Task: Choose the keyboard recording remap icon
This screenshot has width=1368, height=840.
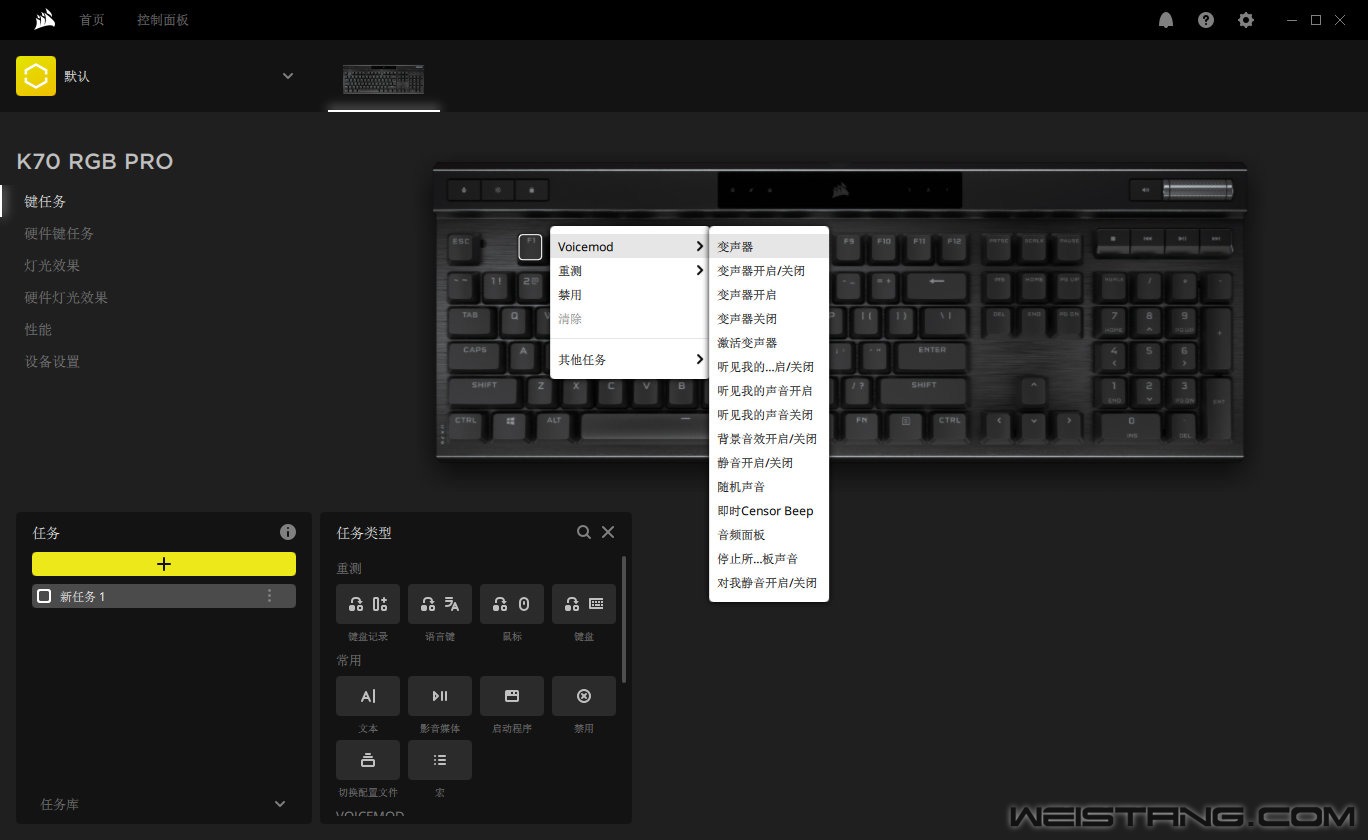Action: [x=368, y=604]
